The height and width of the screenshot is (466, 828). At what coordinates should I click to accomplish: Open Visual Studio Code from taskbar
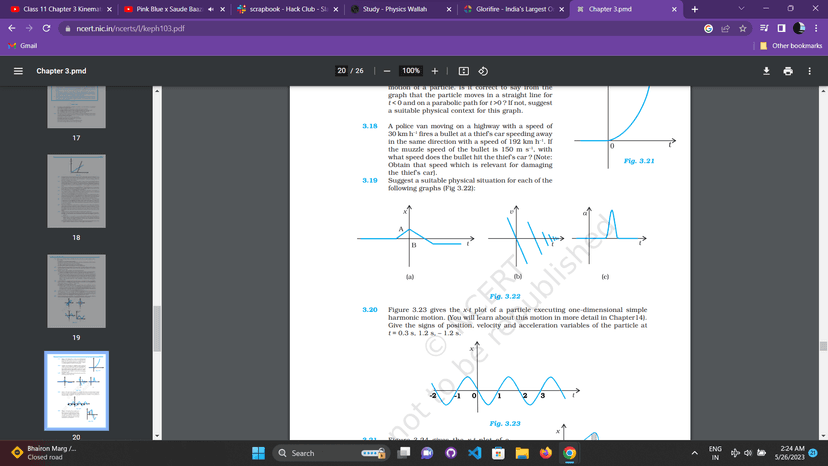pos(474,453)
